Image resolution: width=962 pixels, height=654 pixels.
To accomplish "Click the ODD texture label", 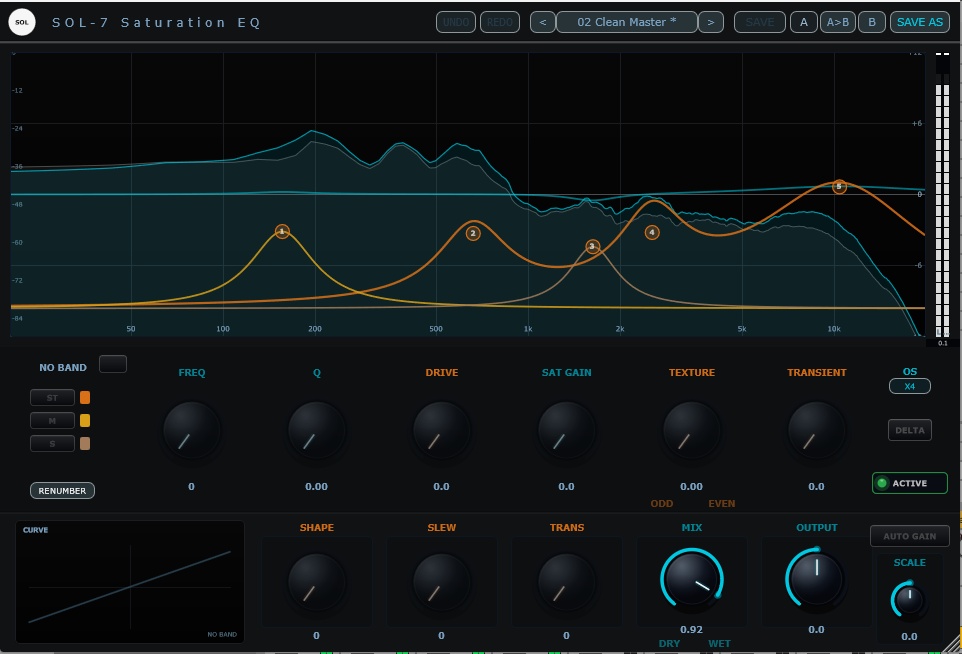I will (x=662, y=504).
